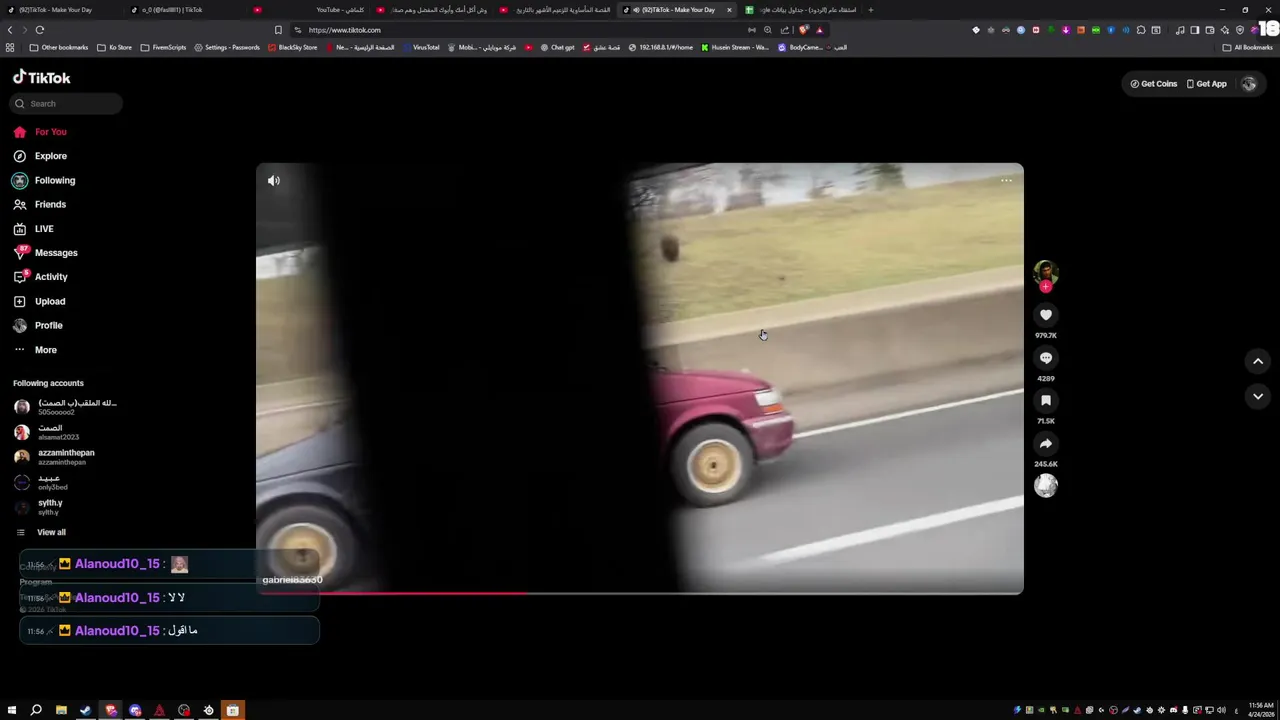The image size is (1280, 720).
Task: Open following account sylth.y
Action: [39, 507]
